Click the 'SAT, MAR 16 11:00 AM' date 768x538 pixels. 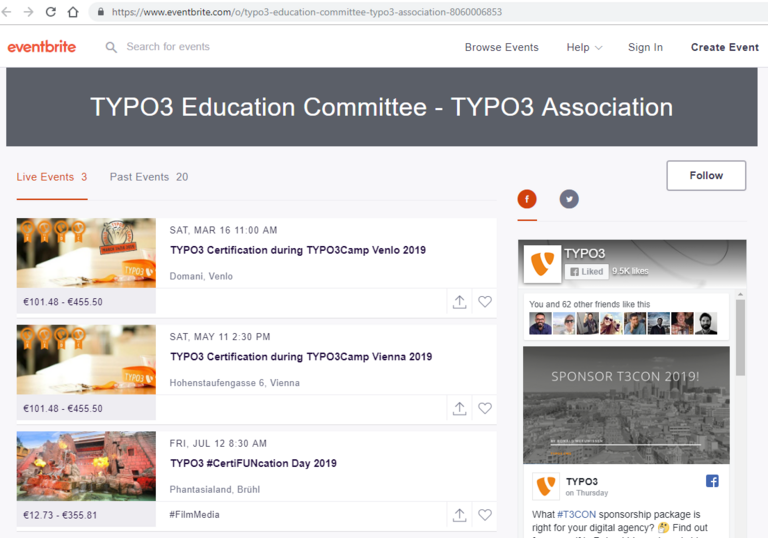[x=223, y=230]
